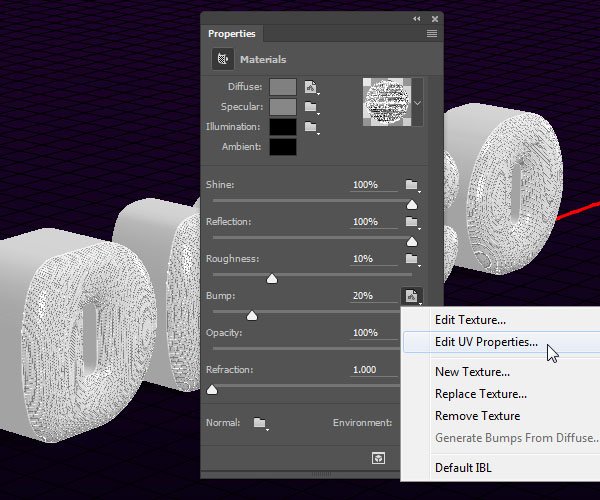
Task: Open the Properties panel options menu
Action: pos(432,34)
